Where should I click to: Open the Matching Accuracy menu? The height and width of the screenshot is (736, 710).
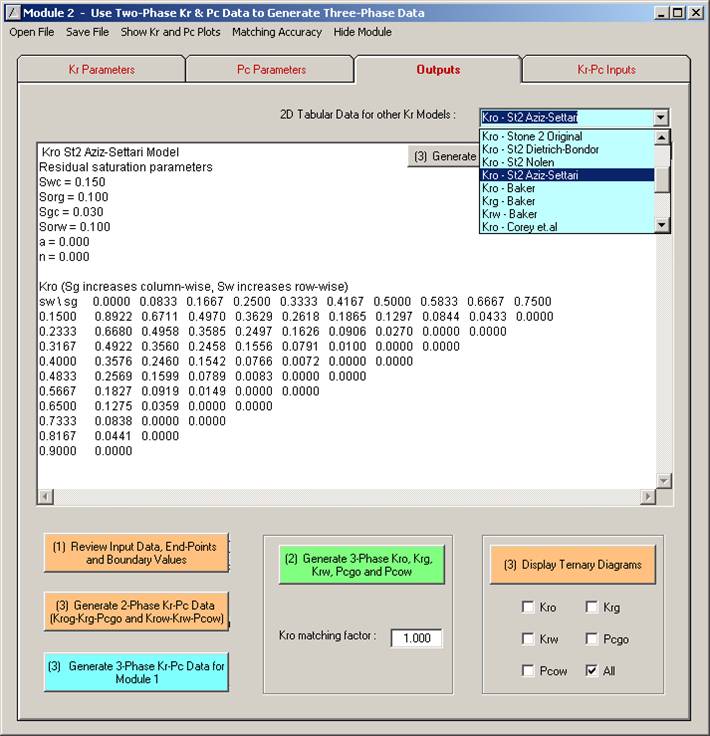pyautogui.click(x=277, y=32)
